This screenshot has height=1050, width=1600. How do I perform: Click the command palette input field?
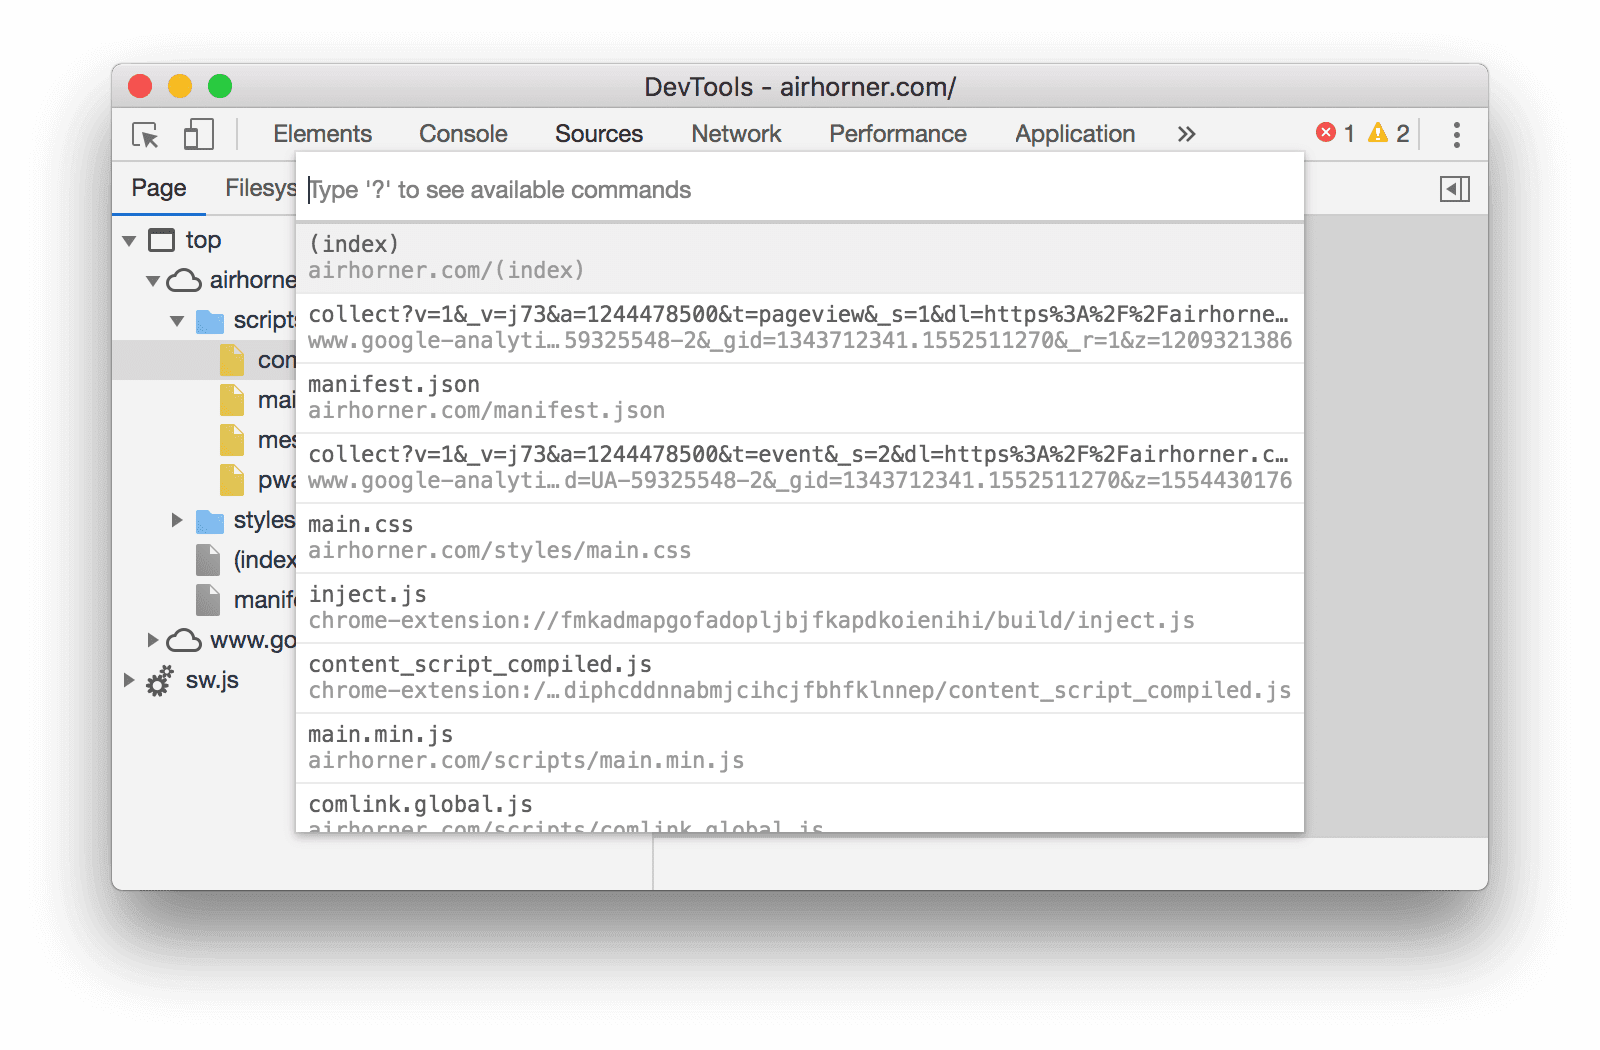point(700,188)
